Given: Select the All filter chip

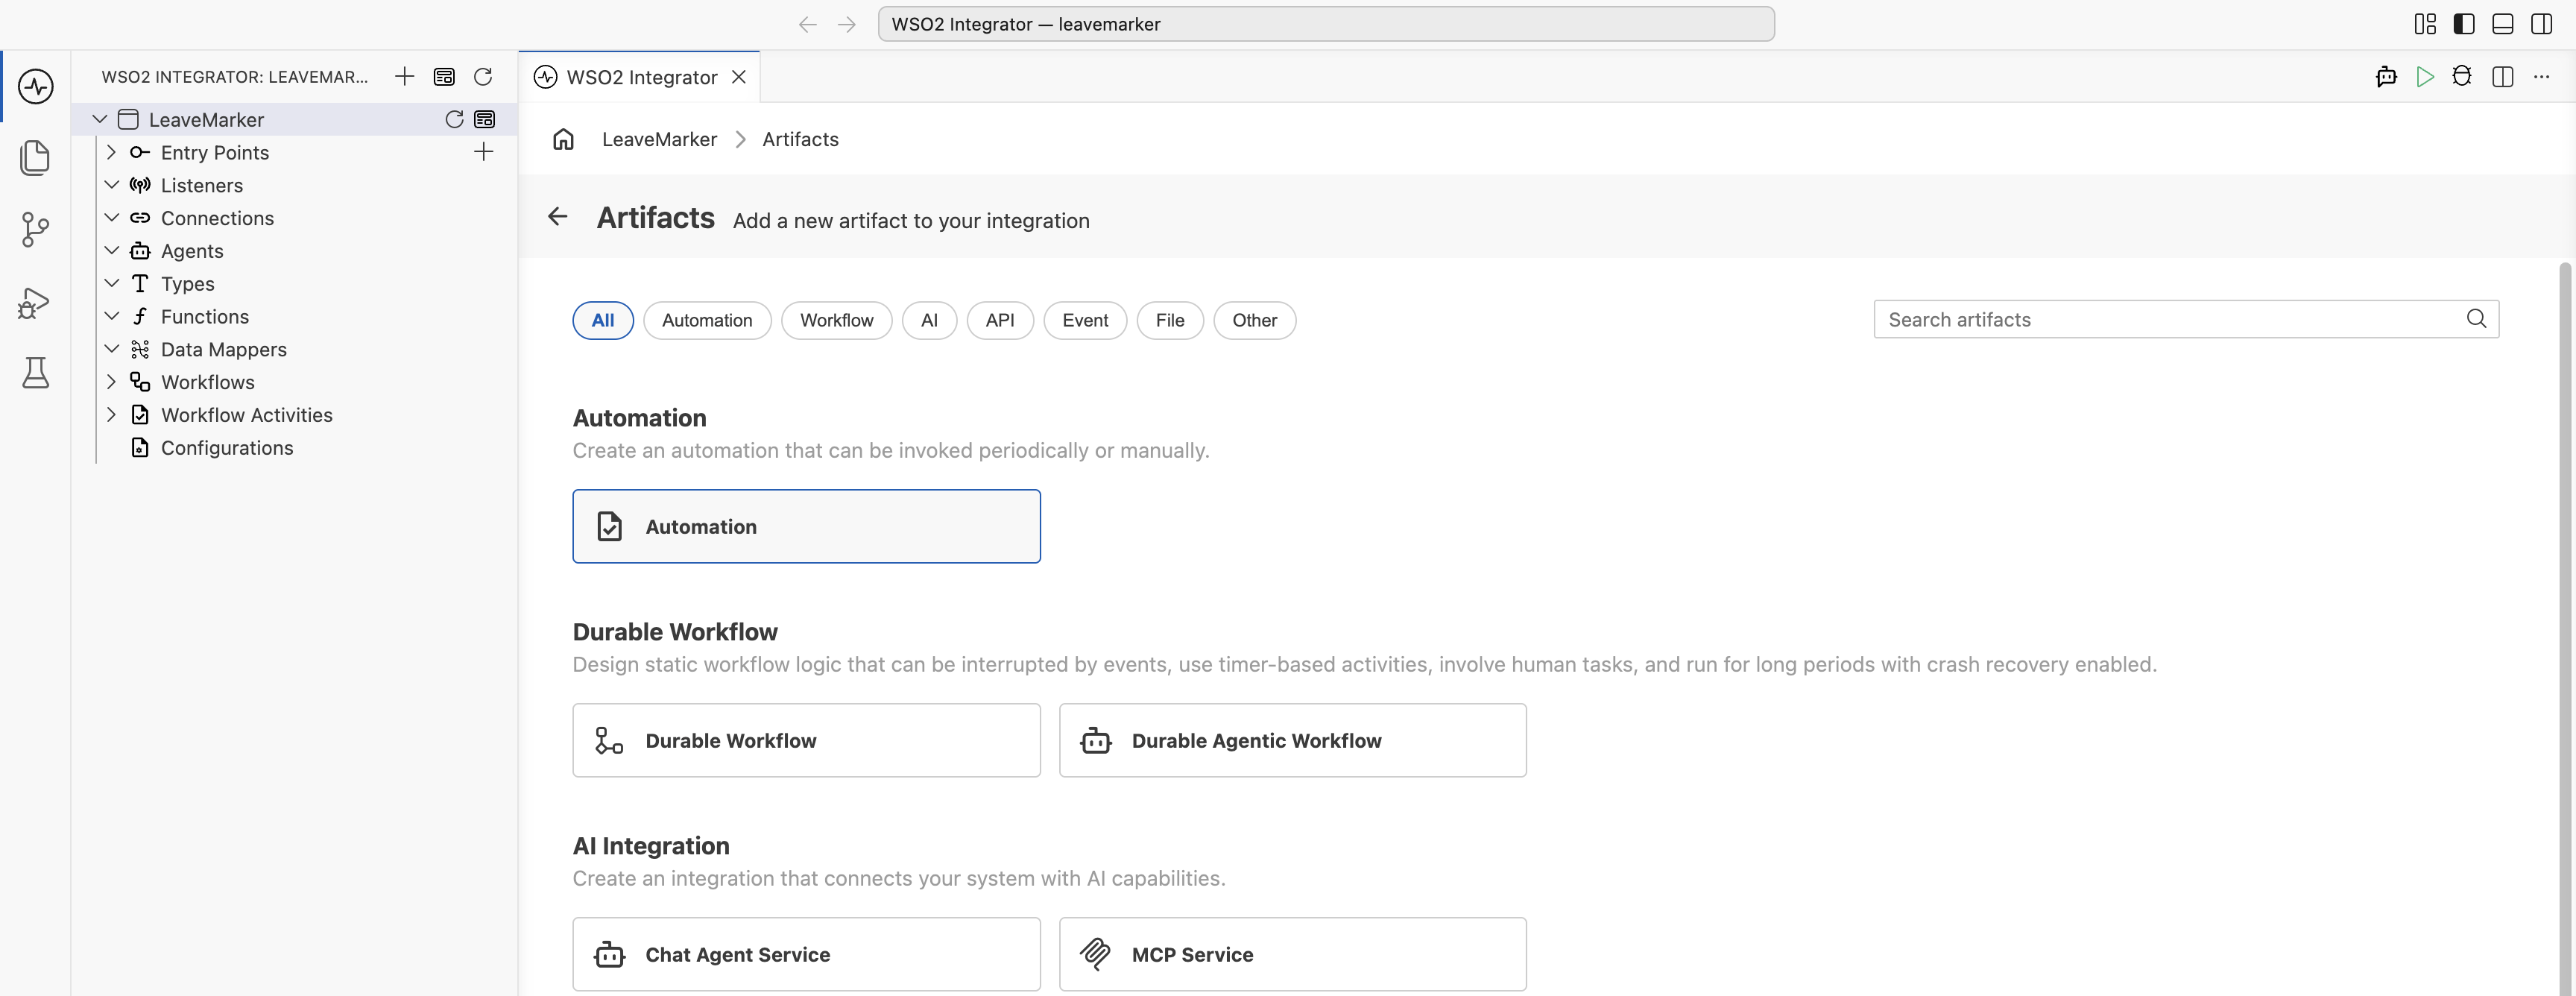Looking at the screenshot, I should point(603,320).
